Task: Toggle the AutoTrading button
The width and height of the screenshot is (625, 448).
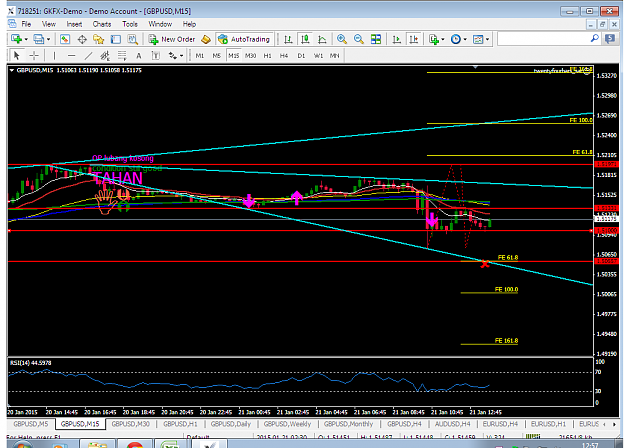Action: pos(244,39)
